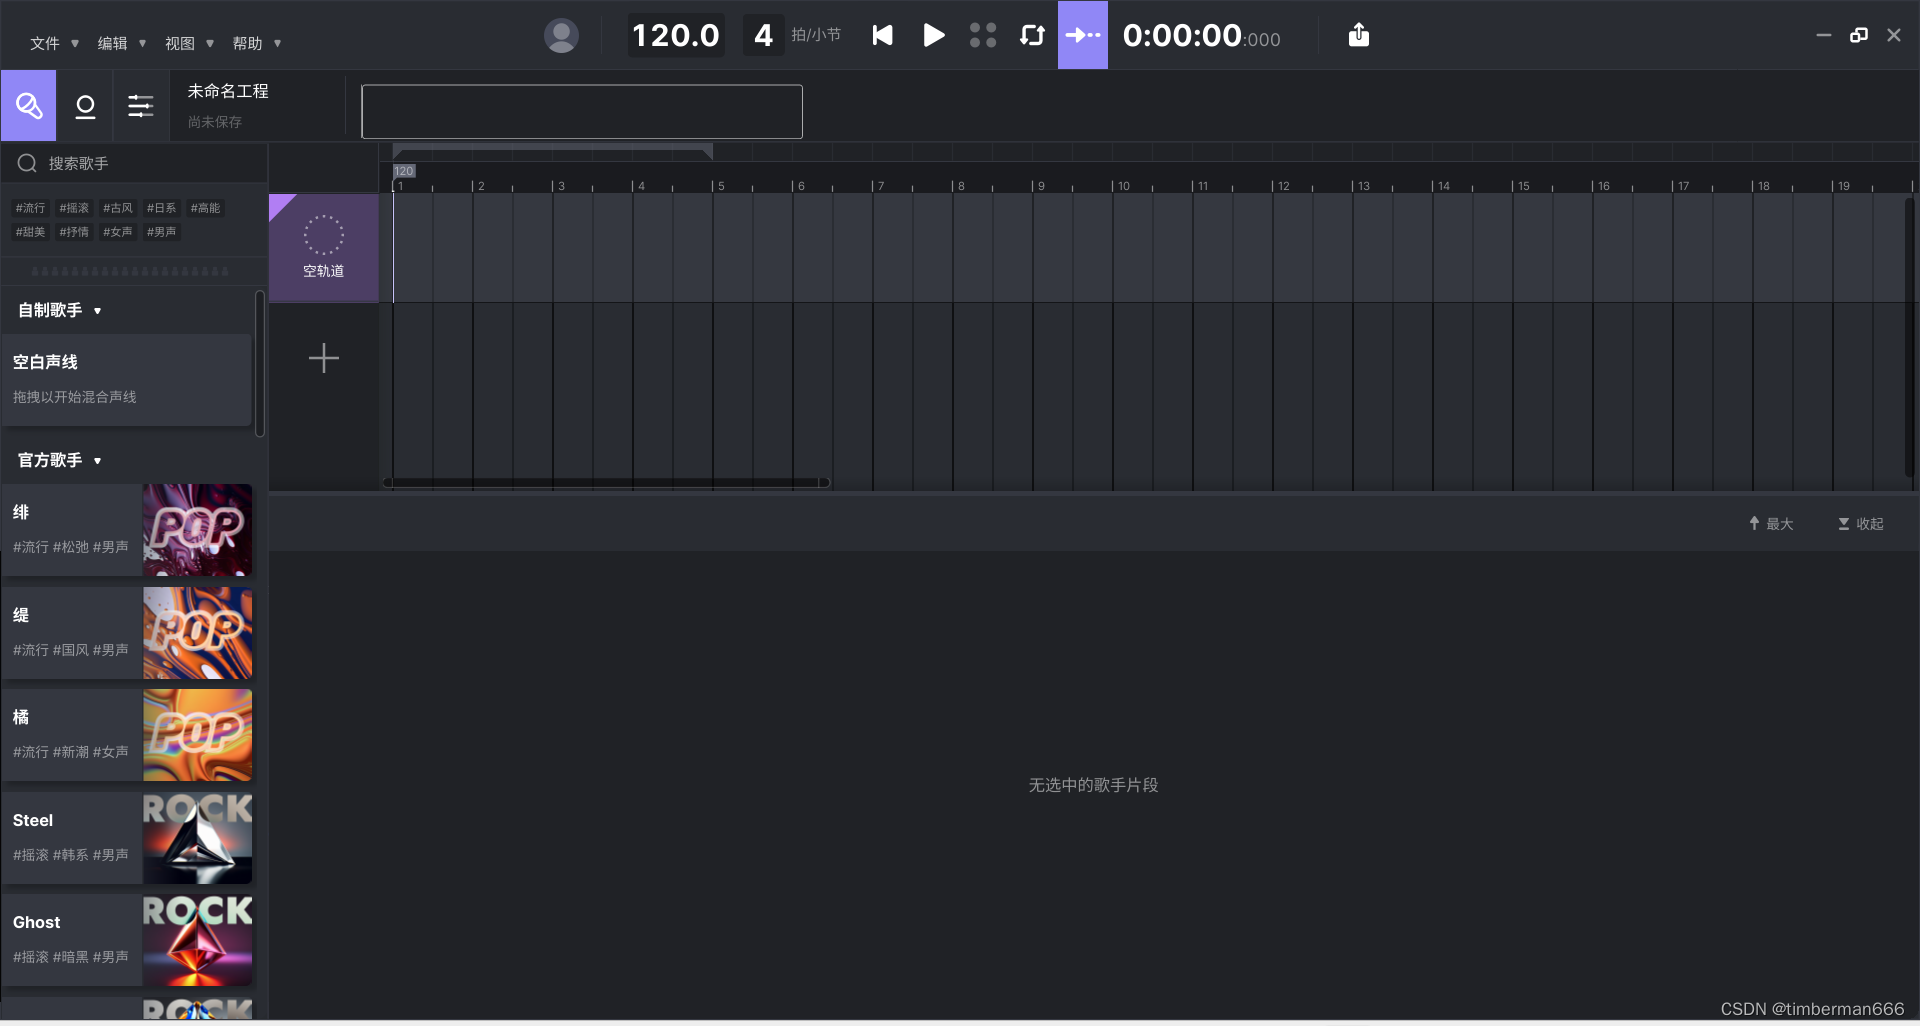Click the ROCK thumbnail of Ghost
1920x1026 pixels.
(198, 940)
